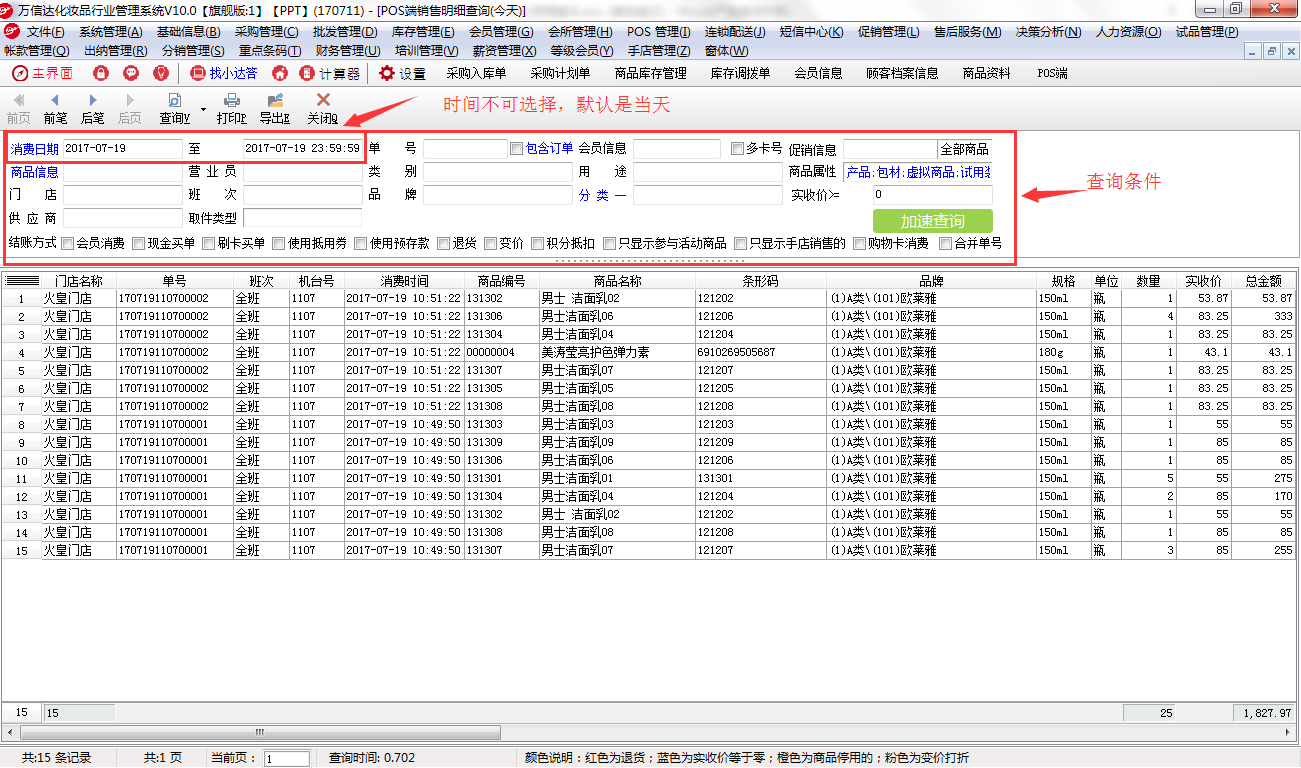Open 库存调拨单 shortcut

tap(740, 73)
